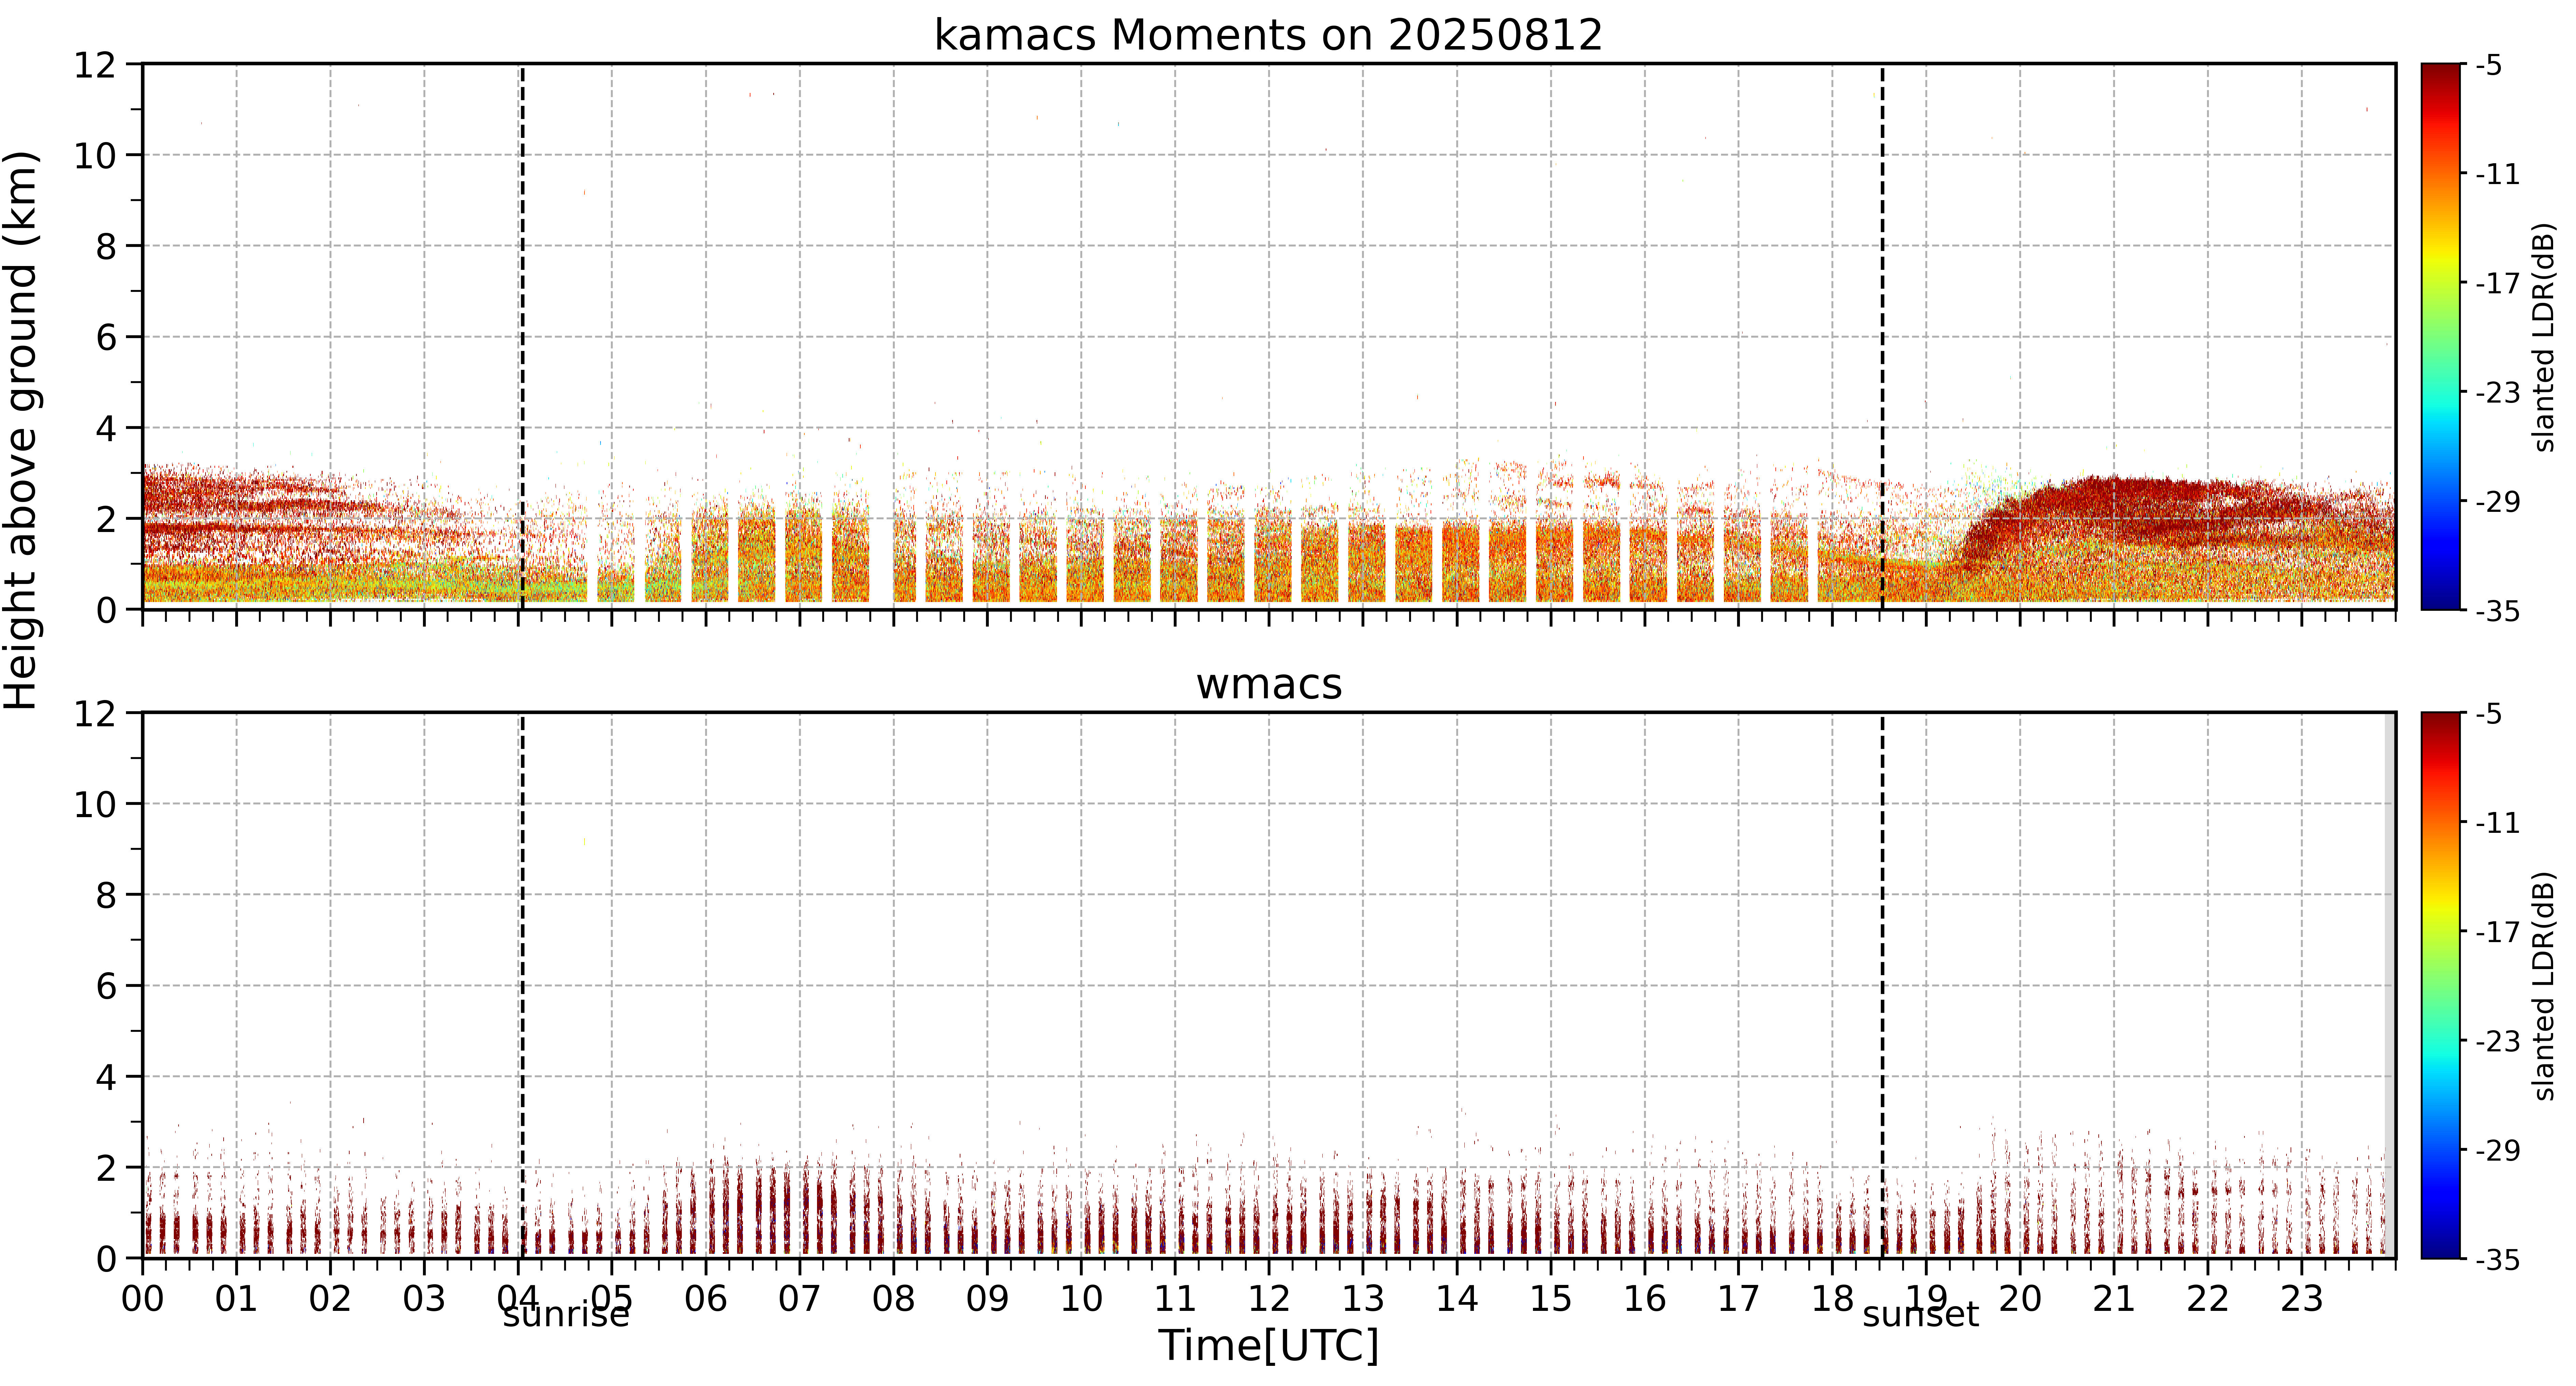The height and width of the screenshot is (1386, 2576).
Task: Click the '6' height tick of the wmacs panel
Action: tap(106, 986)
